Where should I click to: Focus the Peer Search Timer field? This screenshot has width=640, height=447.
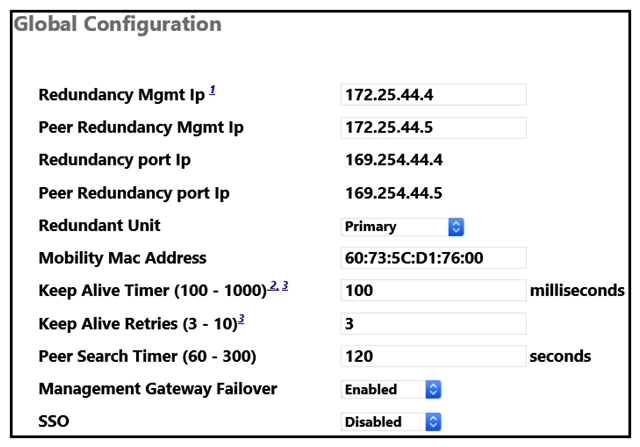click(x=433, y=356)
